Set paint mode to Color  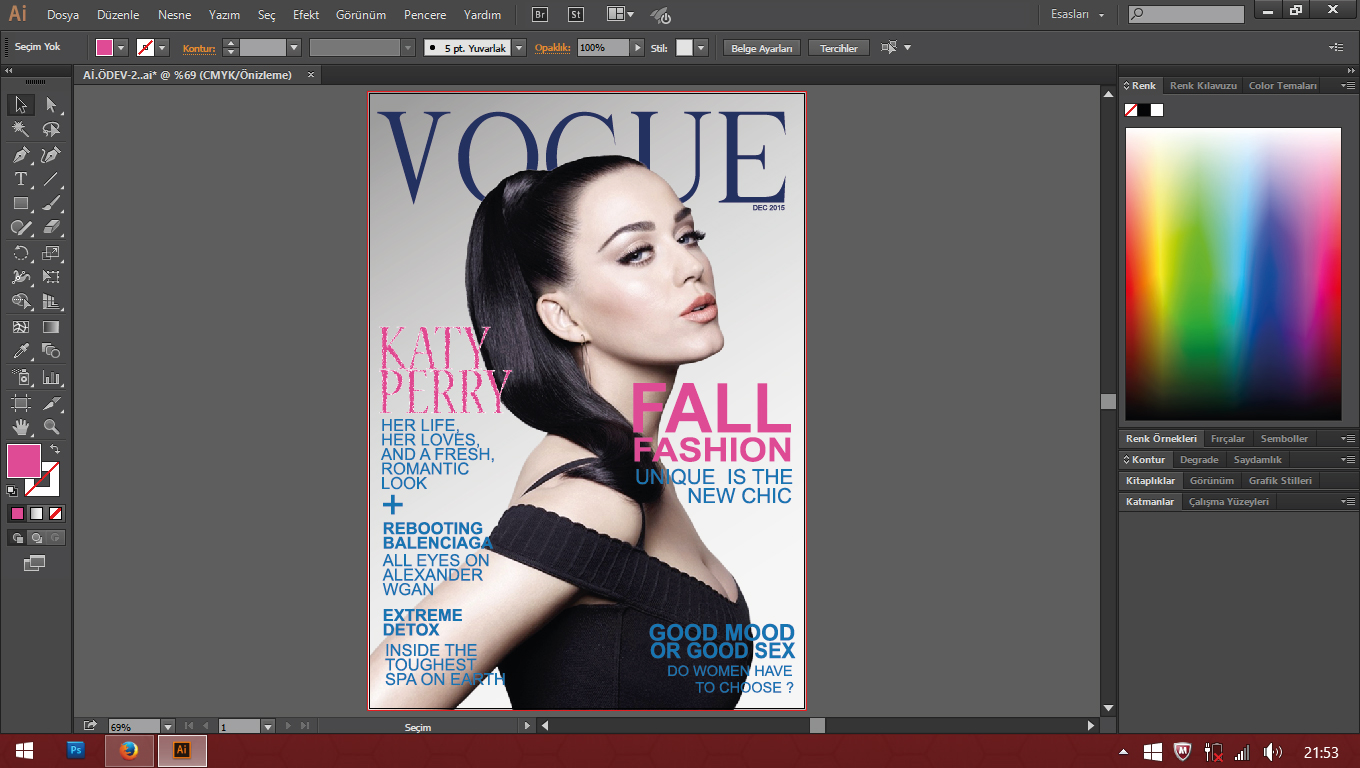tap(17, 513)
